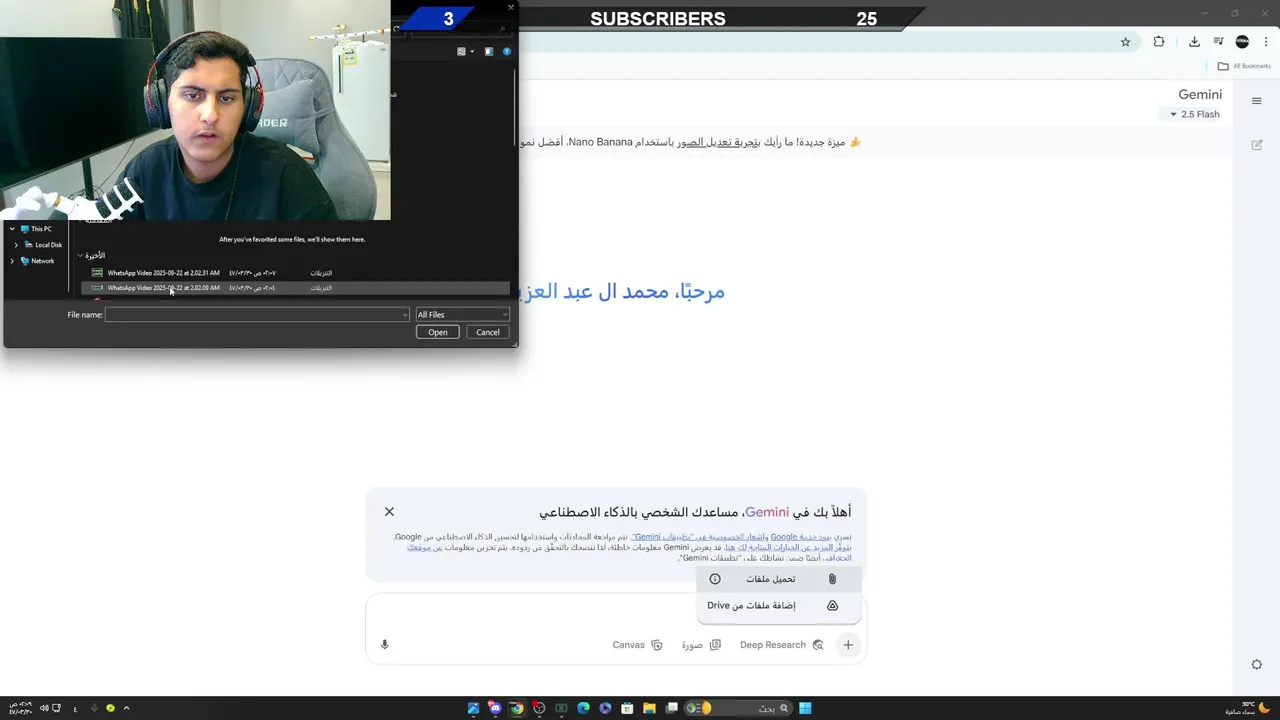Click the plus attach button in prompt box
This screenshot has width=1280, height=720.
(x=848, y=645)
